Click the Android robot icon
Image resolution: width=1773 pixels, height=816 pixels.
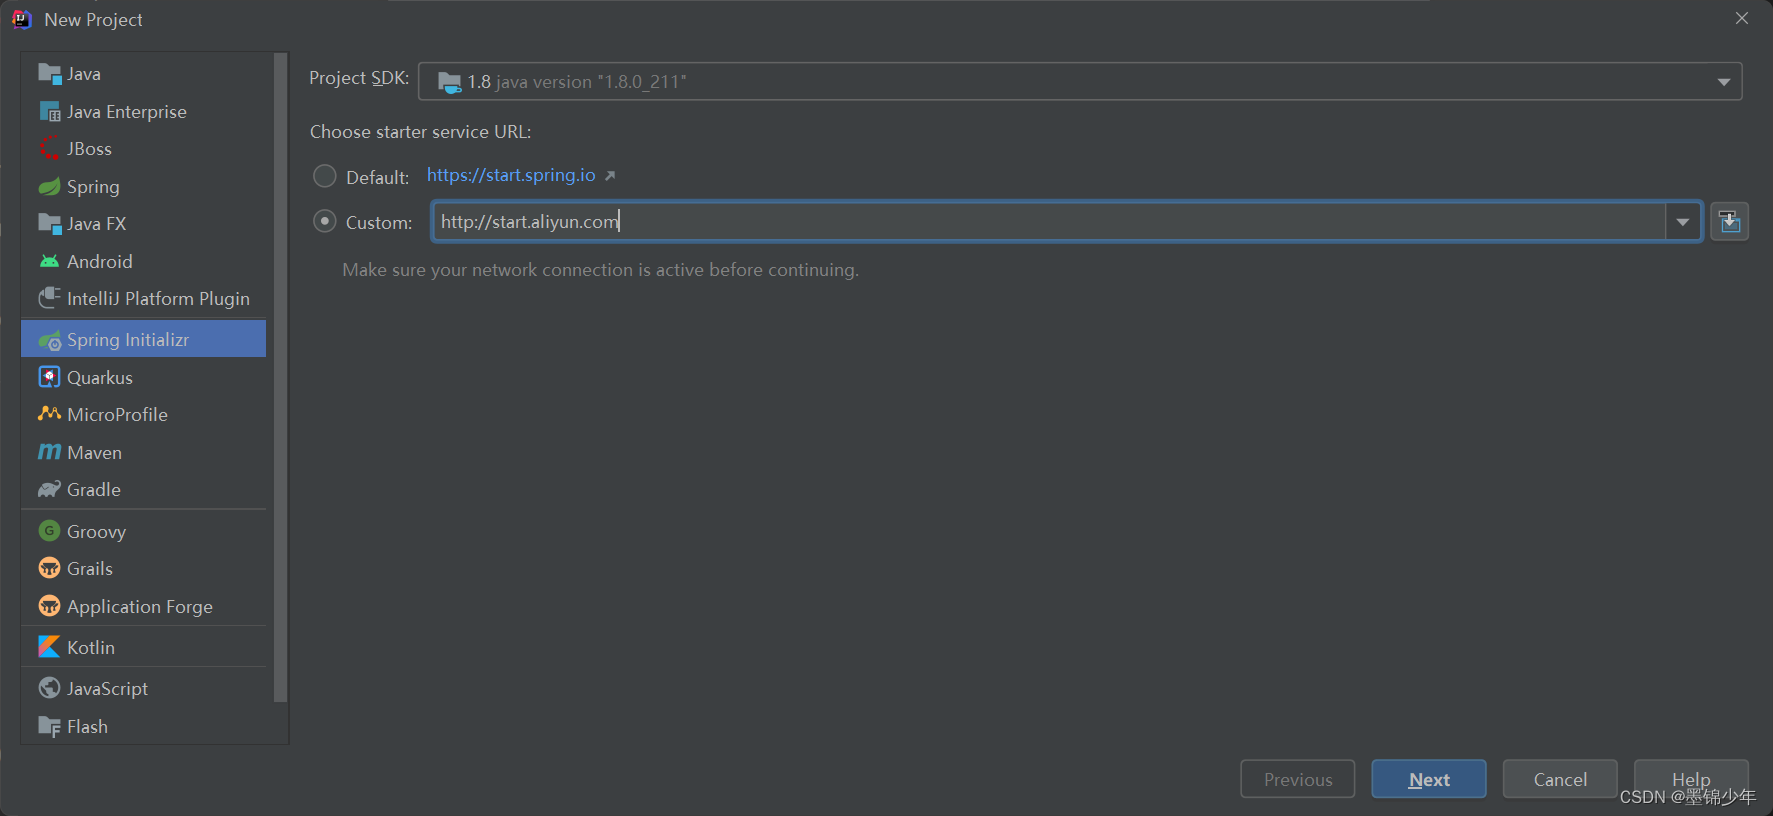49,261
